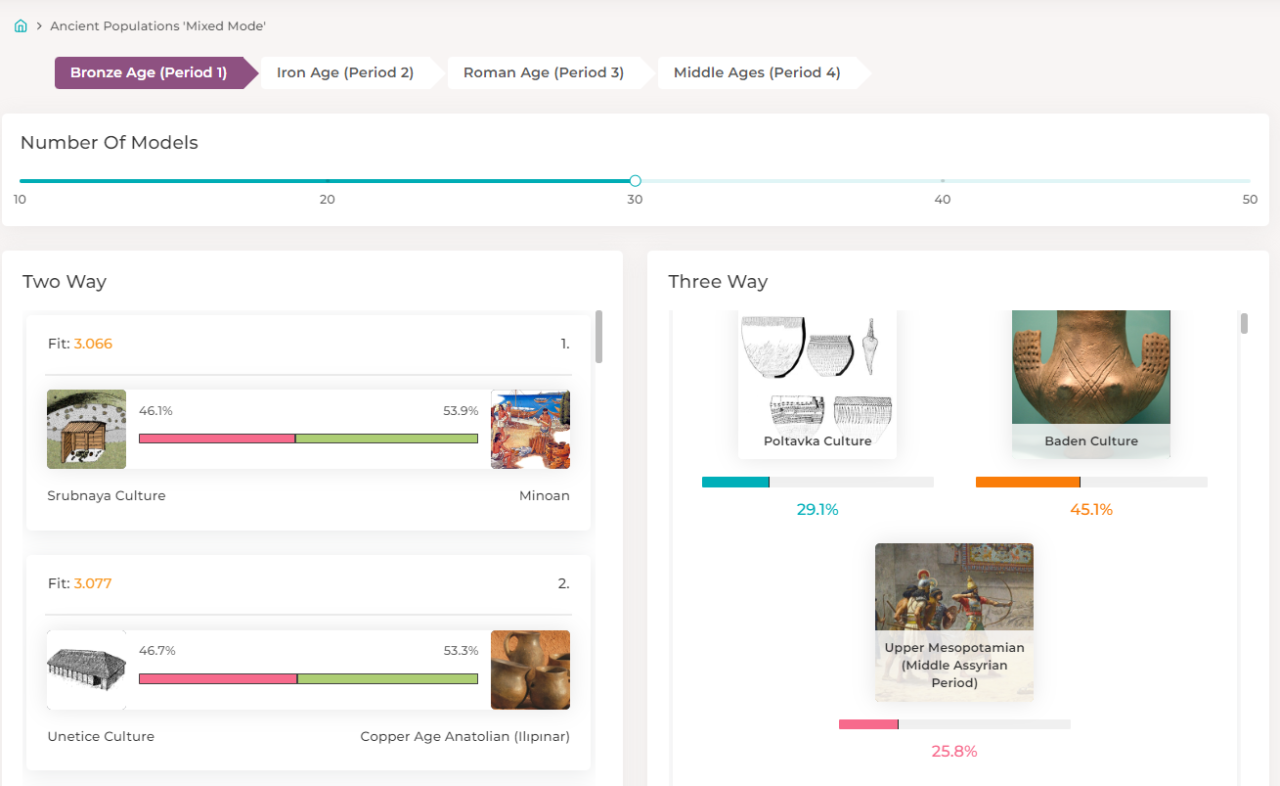Click the Srubnaya Culture hut image

pyautogui.click(x=87, y=429)
